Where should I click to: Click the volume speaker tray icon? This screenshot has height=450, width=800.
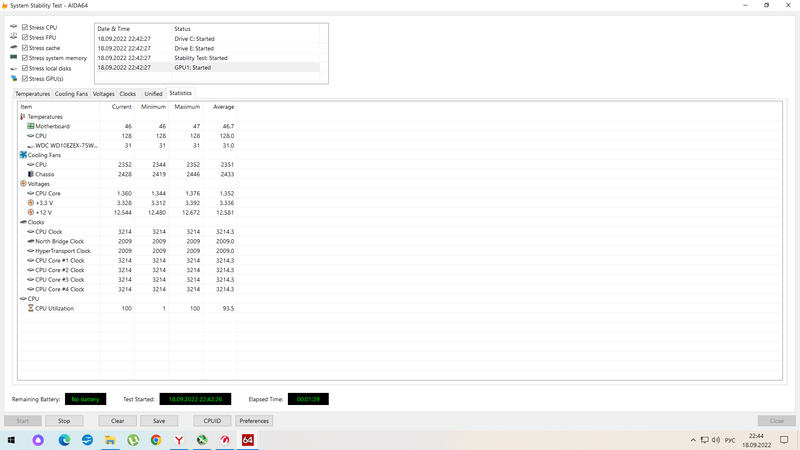coord(715,440)
